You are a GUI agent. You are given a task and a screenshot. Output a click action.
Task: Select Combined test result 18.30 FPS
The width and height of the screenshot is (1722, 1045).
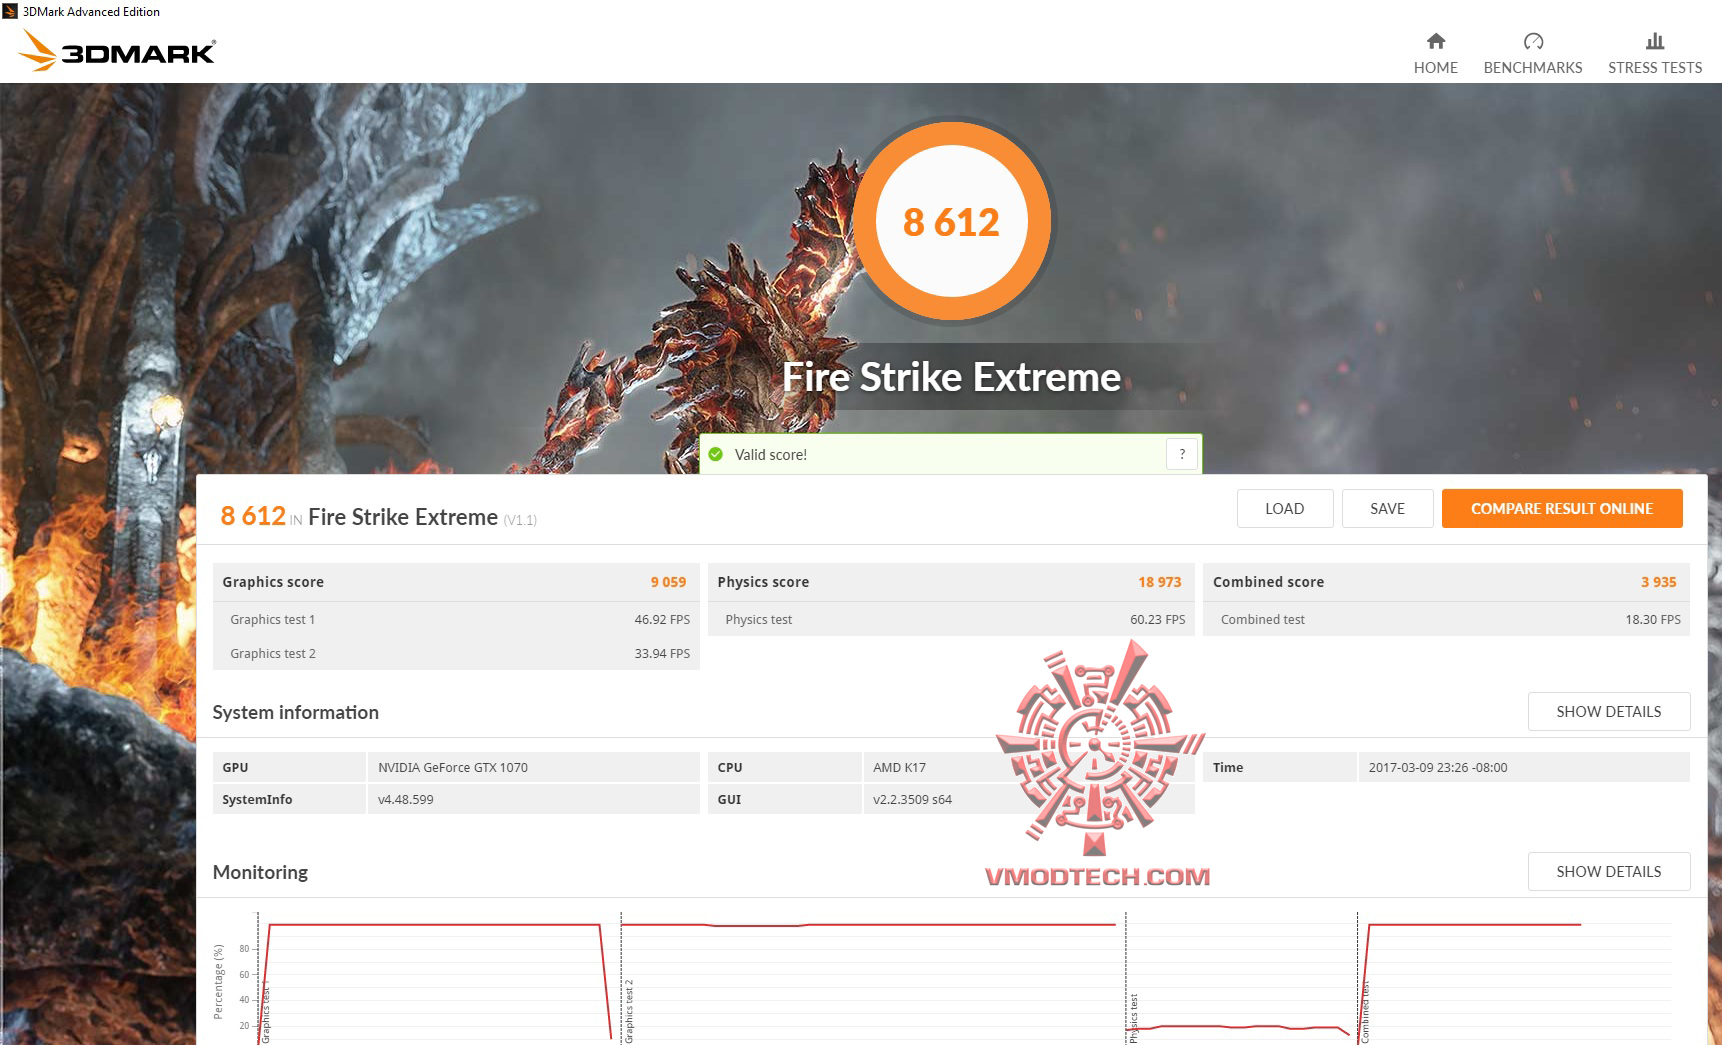pos(1653,620)
